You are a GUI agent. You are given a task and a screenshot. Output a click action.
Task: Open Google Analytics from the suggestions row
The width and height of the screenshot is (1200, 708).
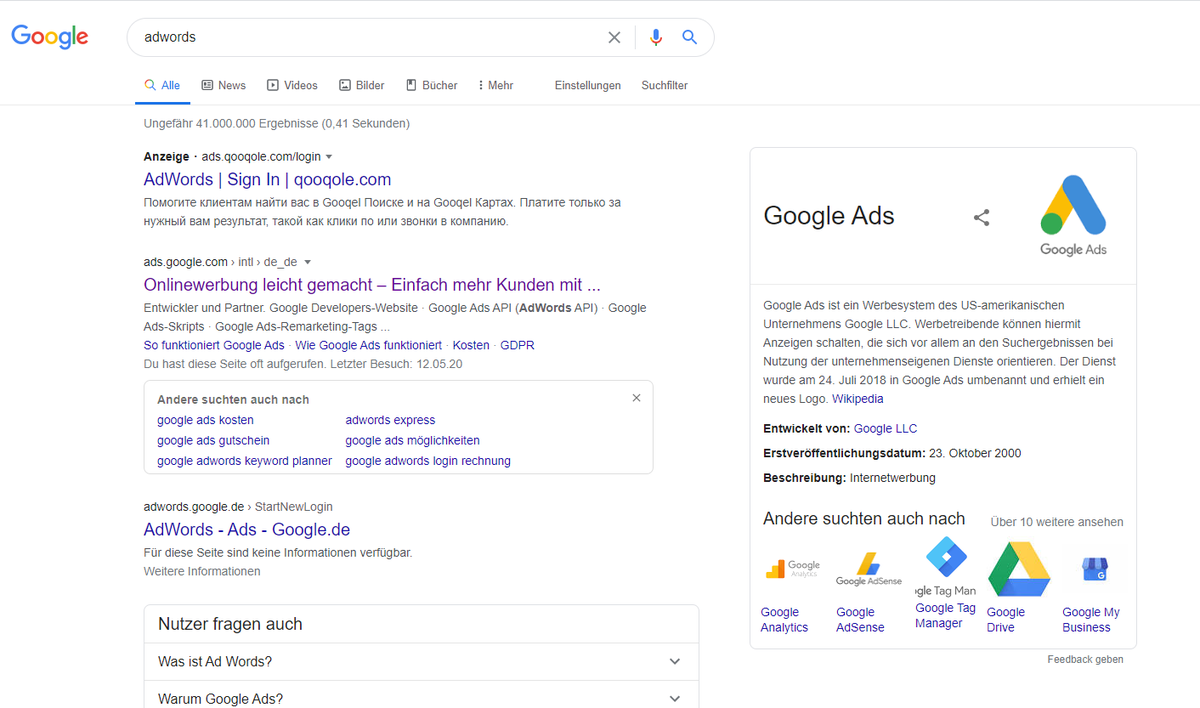pyautogui.click(x=792, y=567)
